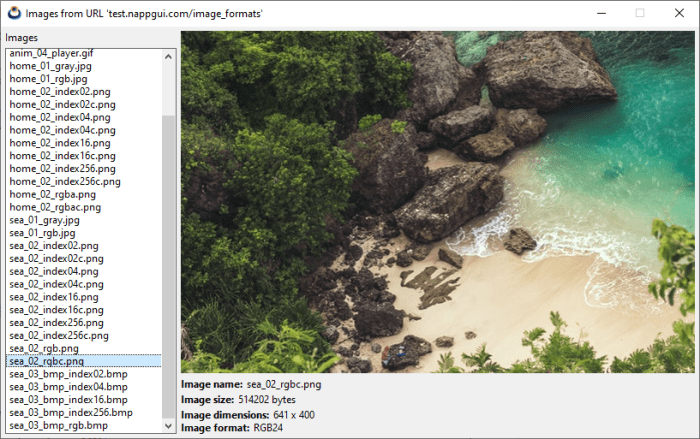Click the list scrollbar down arrow
The image size is (700, 439).
[x=168, y=427]
